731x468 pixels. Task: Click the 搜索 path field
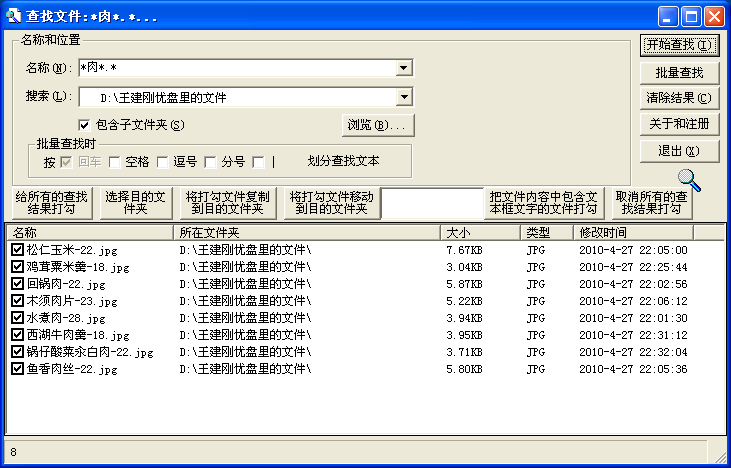click(237, 97)
